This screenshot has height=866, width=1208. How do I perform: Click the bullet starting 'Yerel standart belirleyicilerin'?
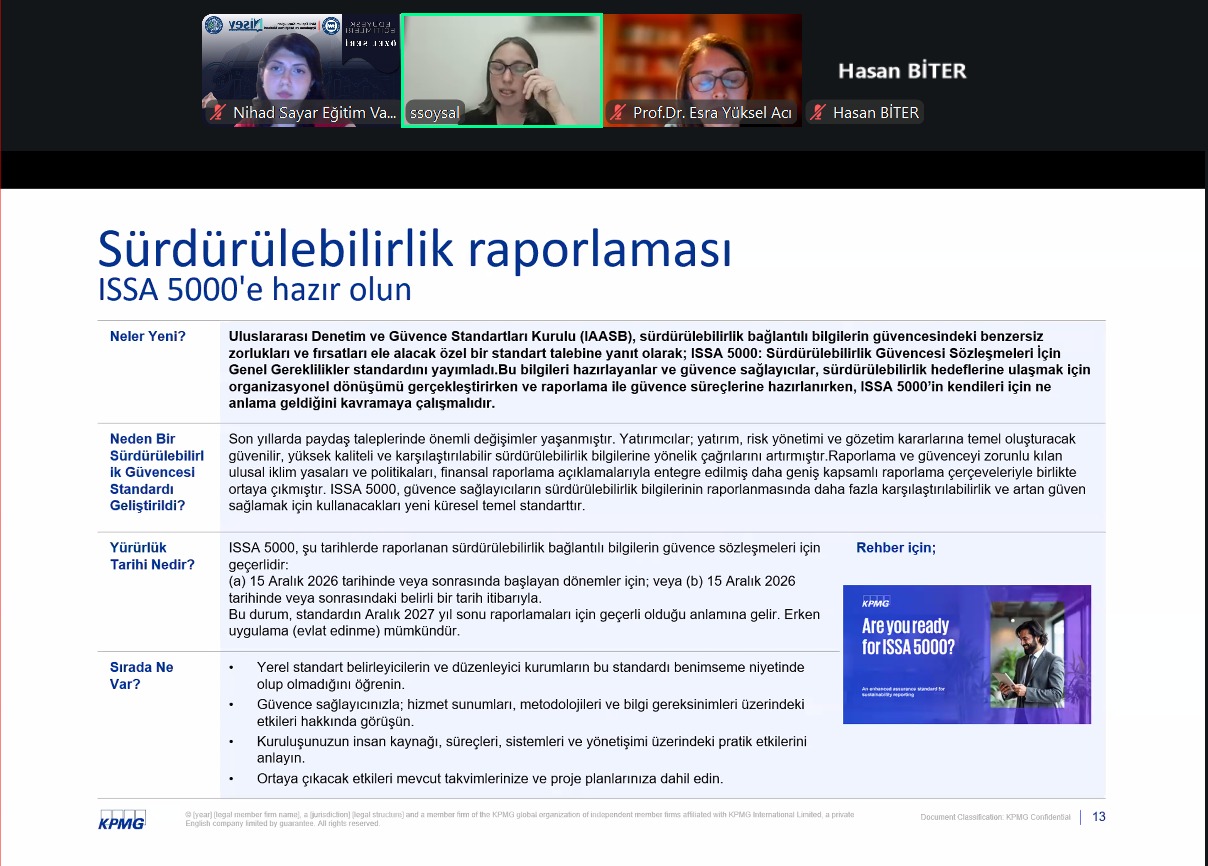click(x=530, y=676)
